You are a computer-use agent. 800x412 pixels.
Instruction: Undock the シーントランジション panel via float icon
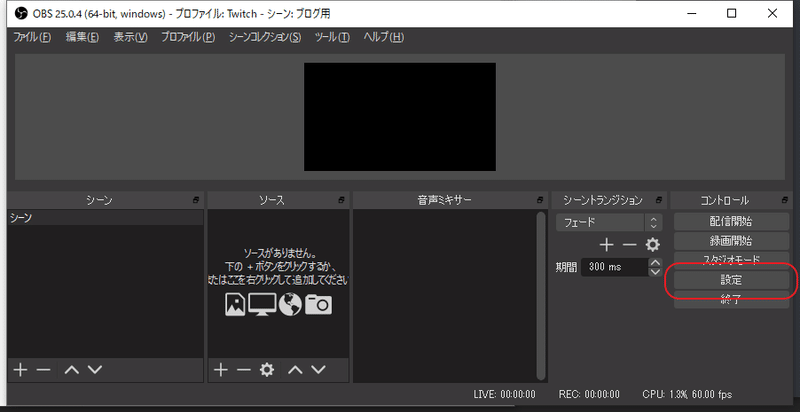click(659, 200)
